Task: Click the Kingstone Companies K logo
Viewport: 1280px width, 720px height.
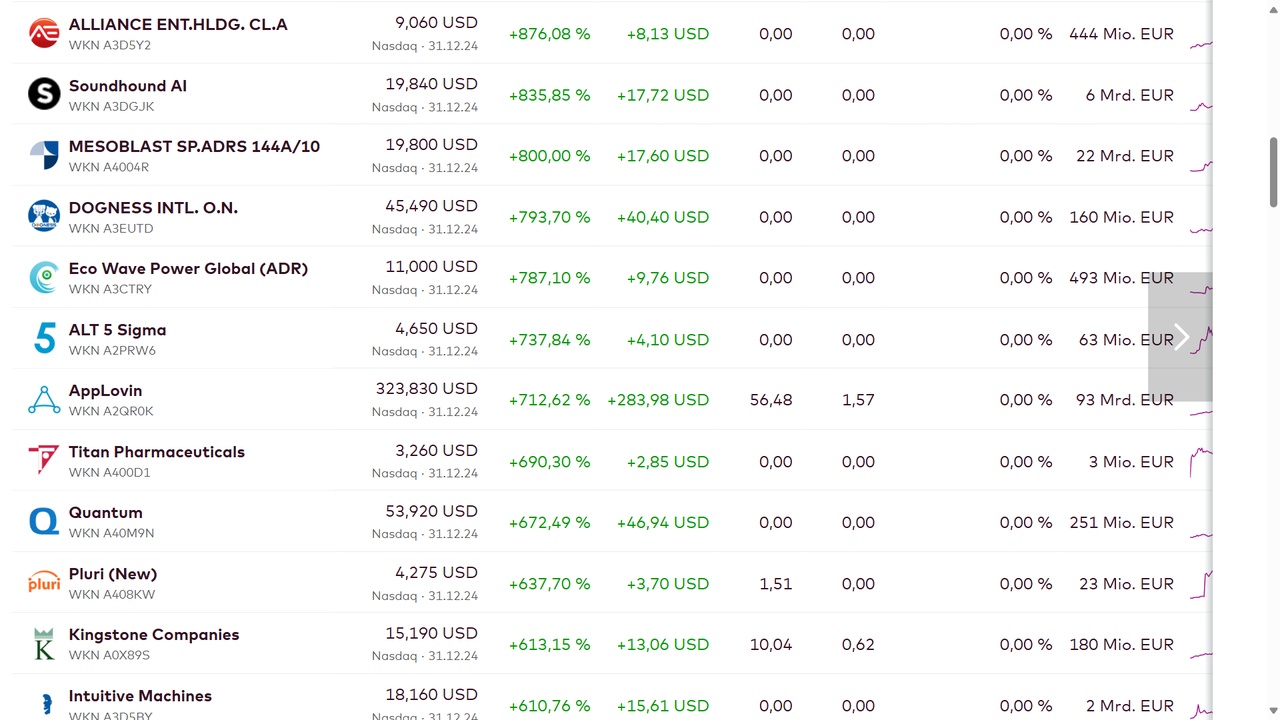Action: click(x=44, y=644)
